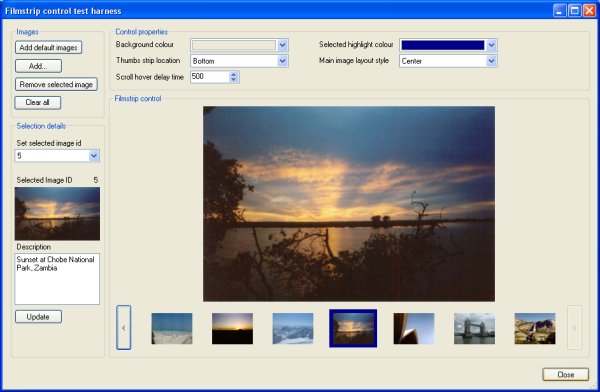The image size is (600, 392).
Task: Open the Selected highlight colour picker
Action: pyautogui.click(x=491, y=45)
